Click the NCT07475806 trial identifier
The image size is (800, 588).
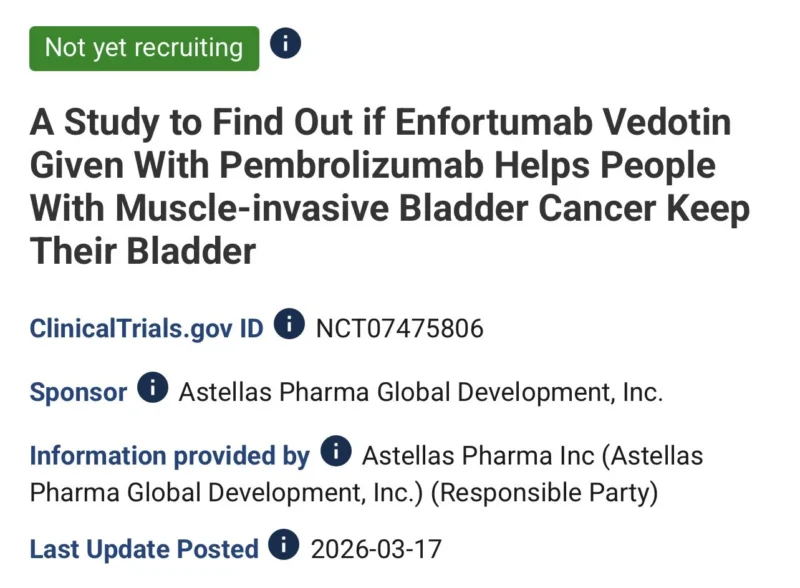[400, 328]
